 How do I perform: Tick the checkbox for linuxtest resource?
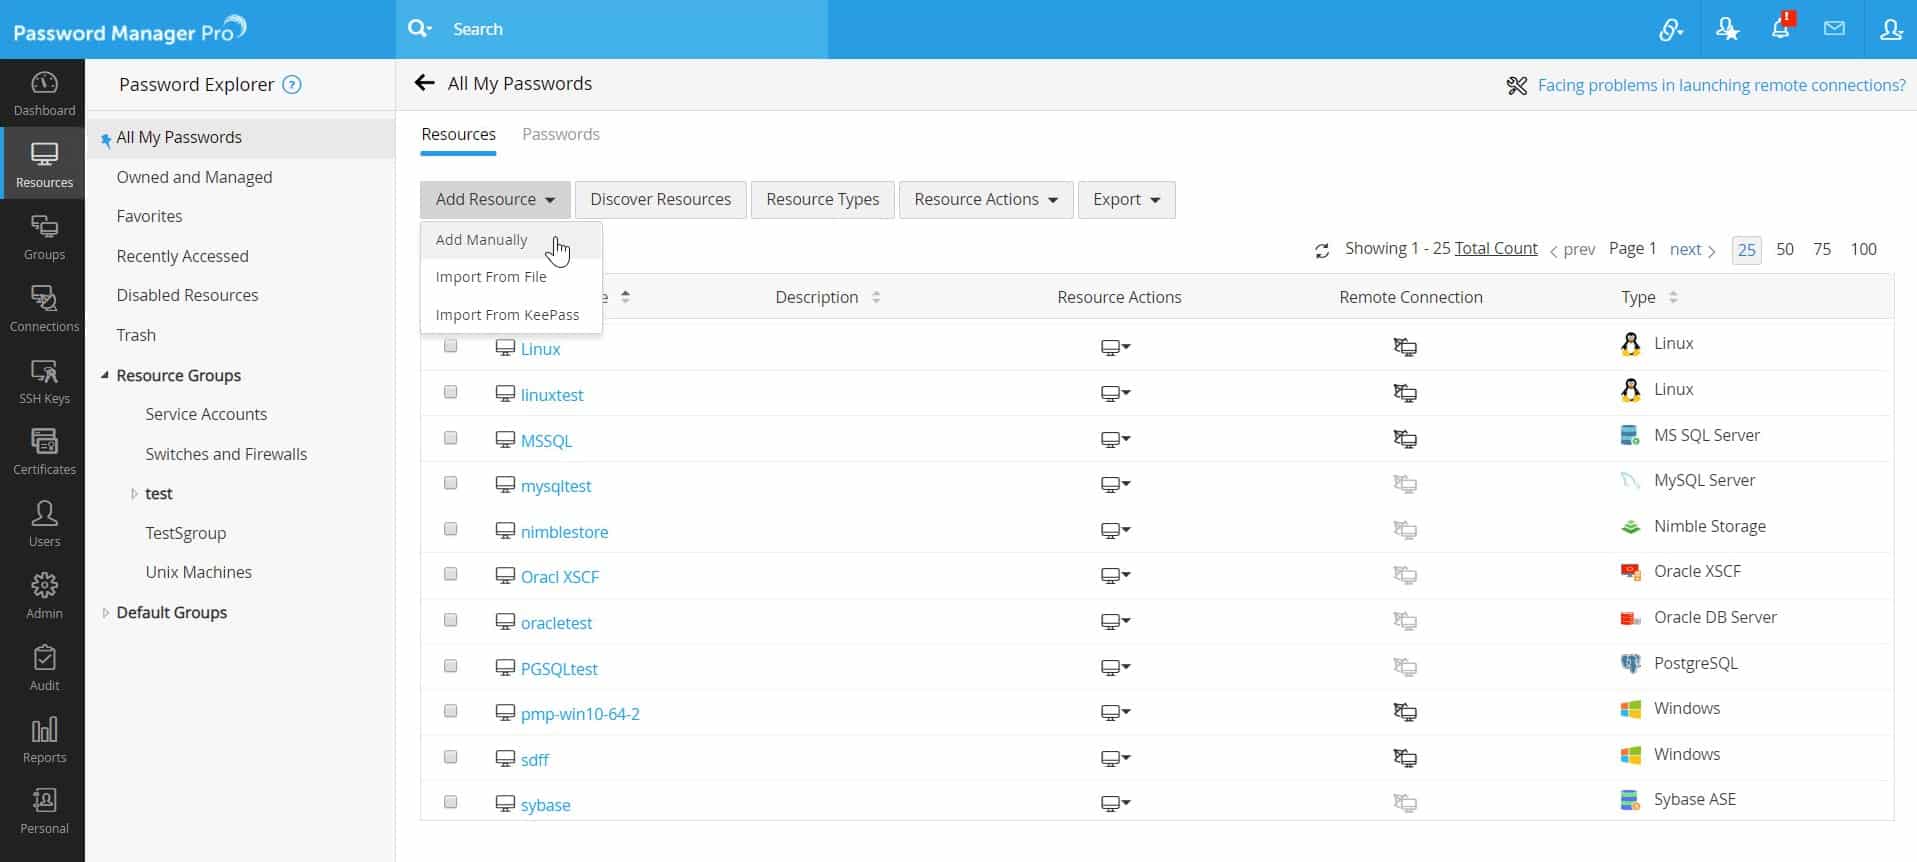[x=451, y=392]
